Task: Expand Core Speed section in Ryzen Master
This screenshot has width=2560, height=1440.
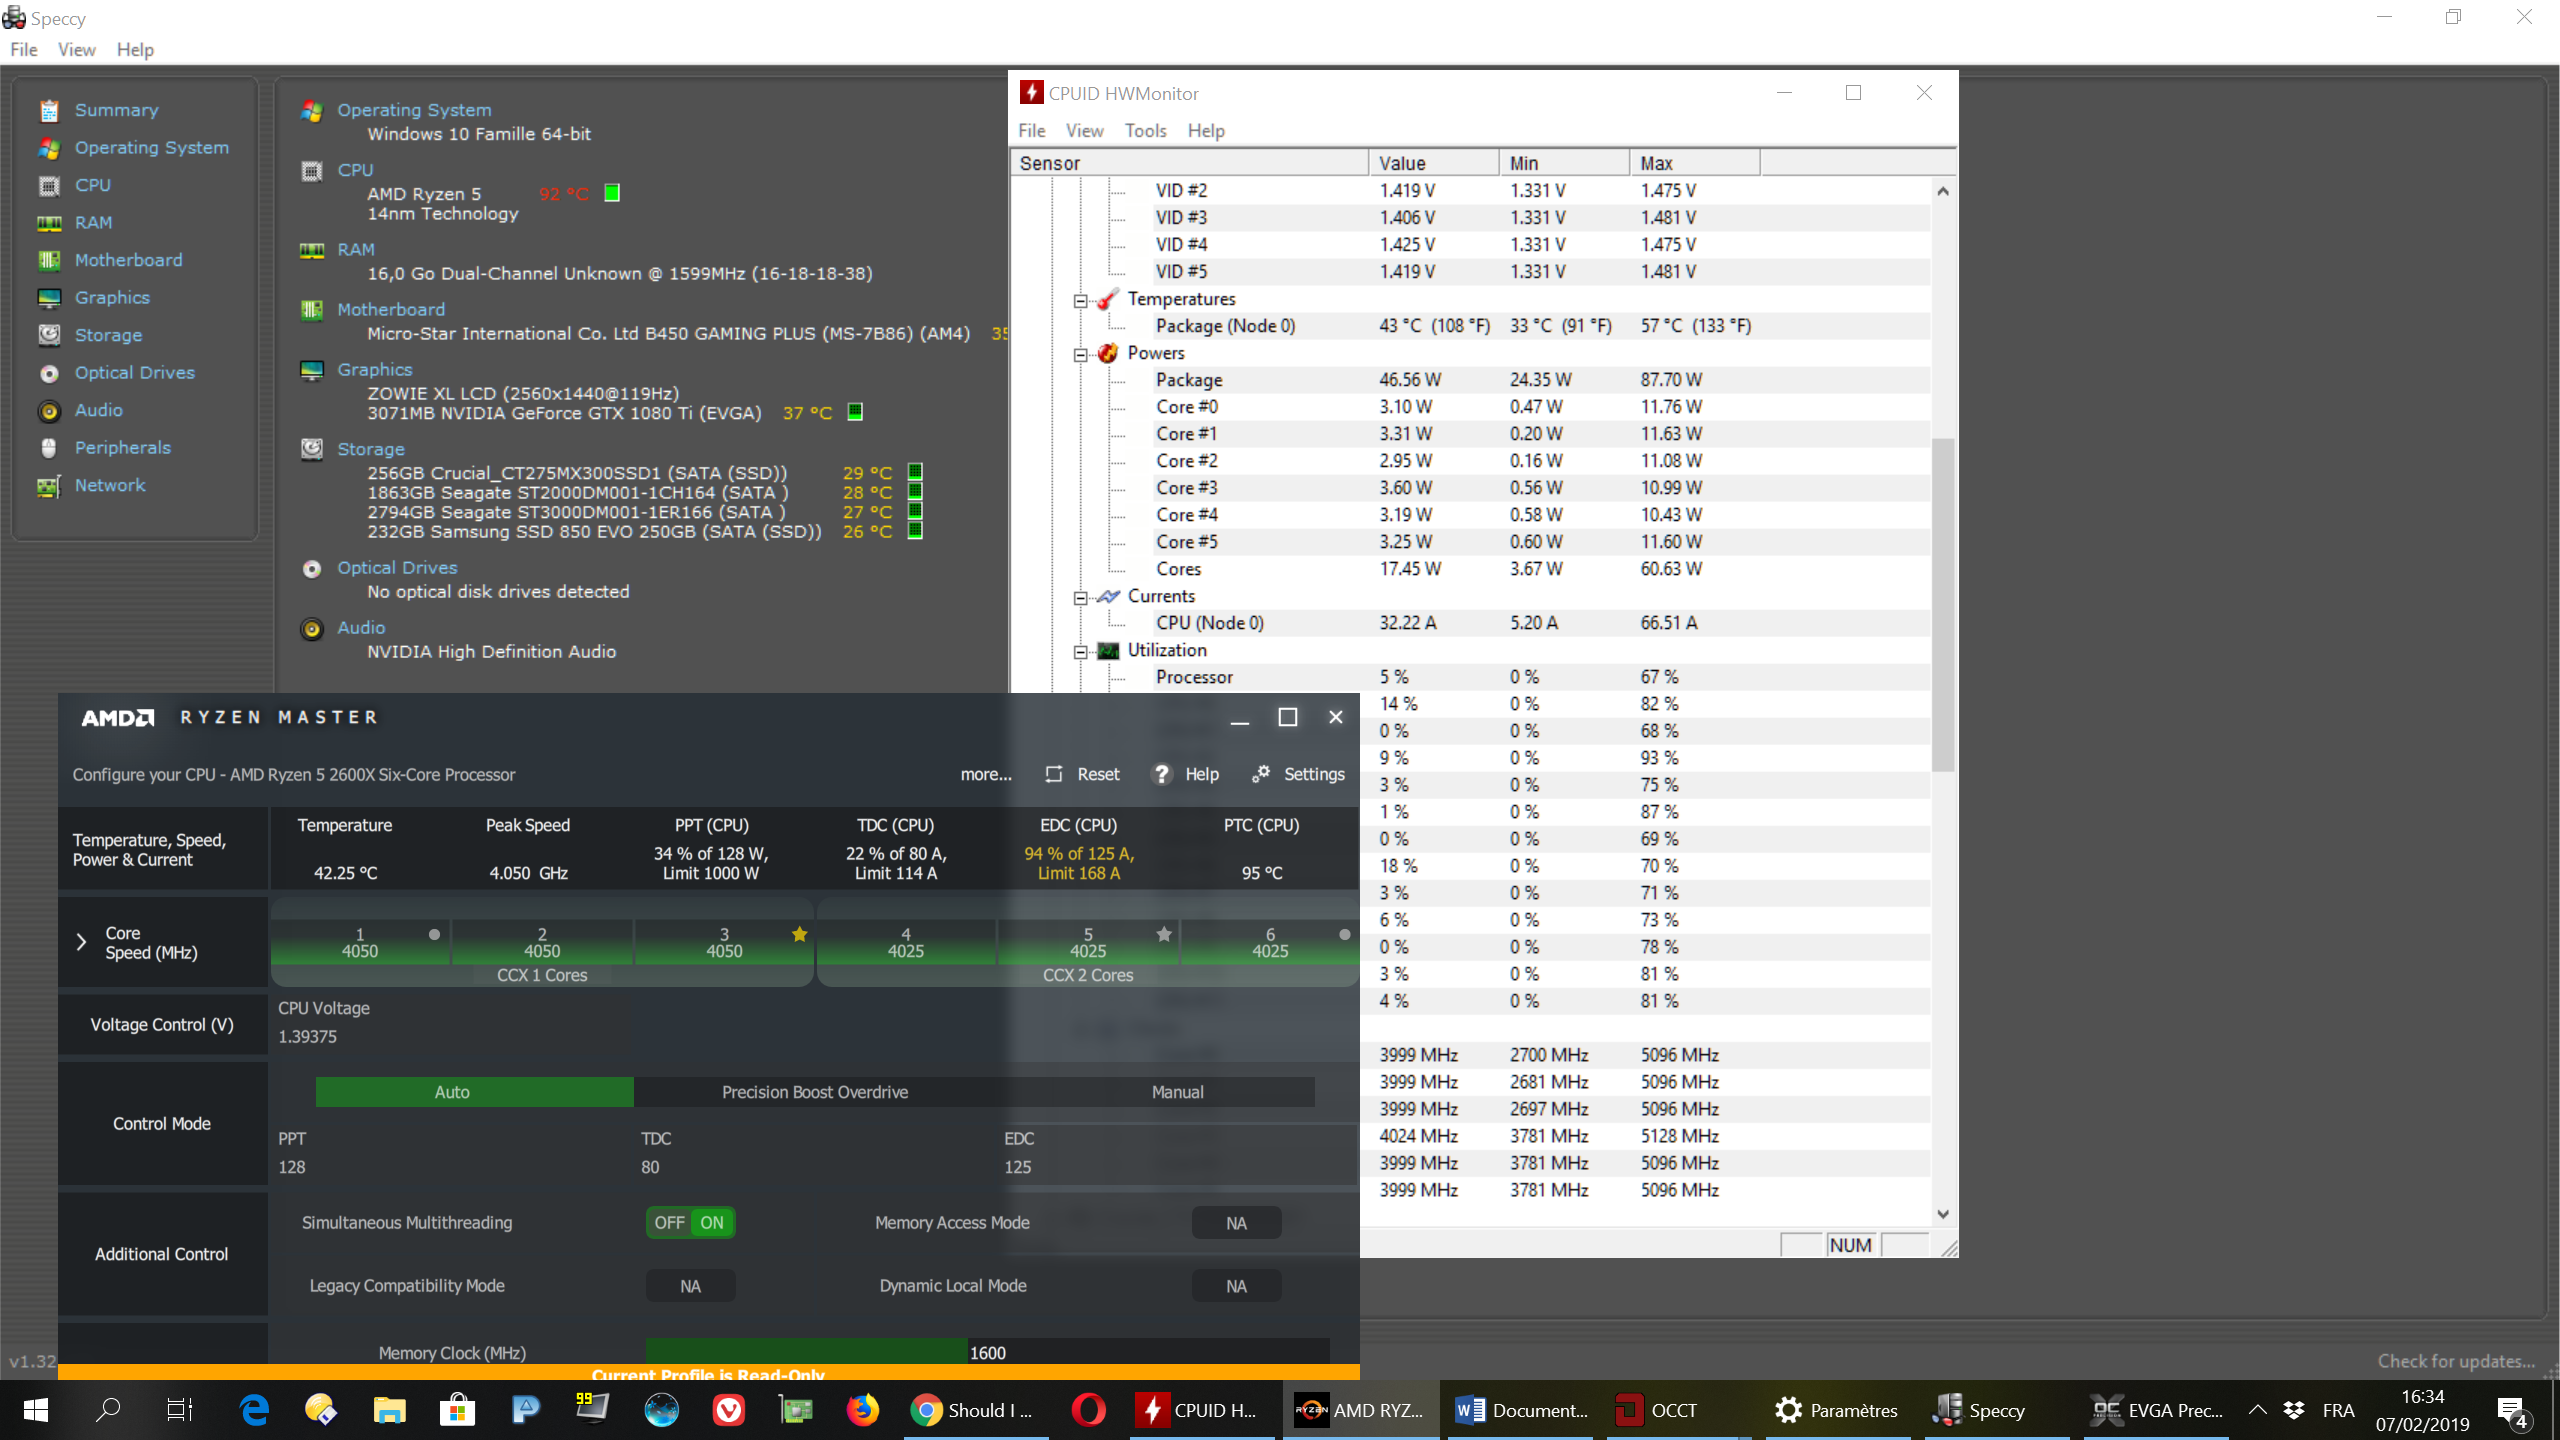Action: tap(81, 942)
